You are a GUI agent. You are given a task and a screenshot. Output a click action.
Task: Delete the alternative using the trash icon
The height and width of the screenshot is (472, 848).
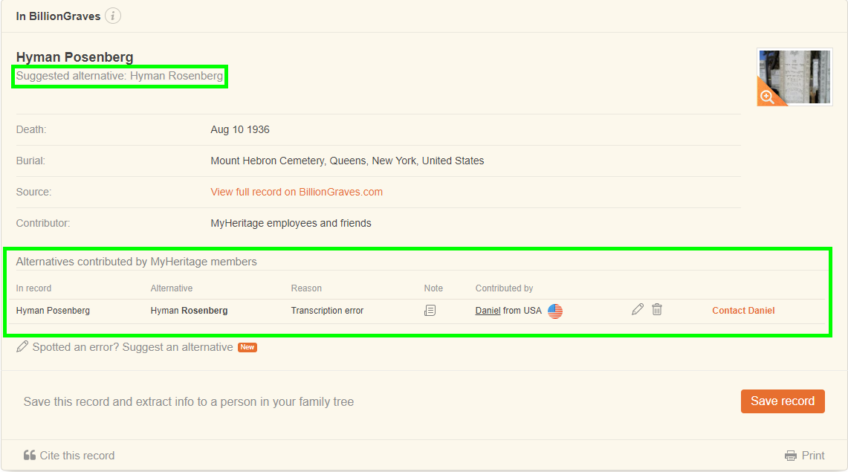[x=657, y=310]
